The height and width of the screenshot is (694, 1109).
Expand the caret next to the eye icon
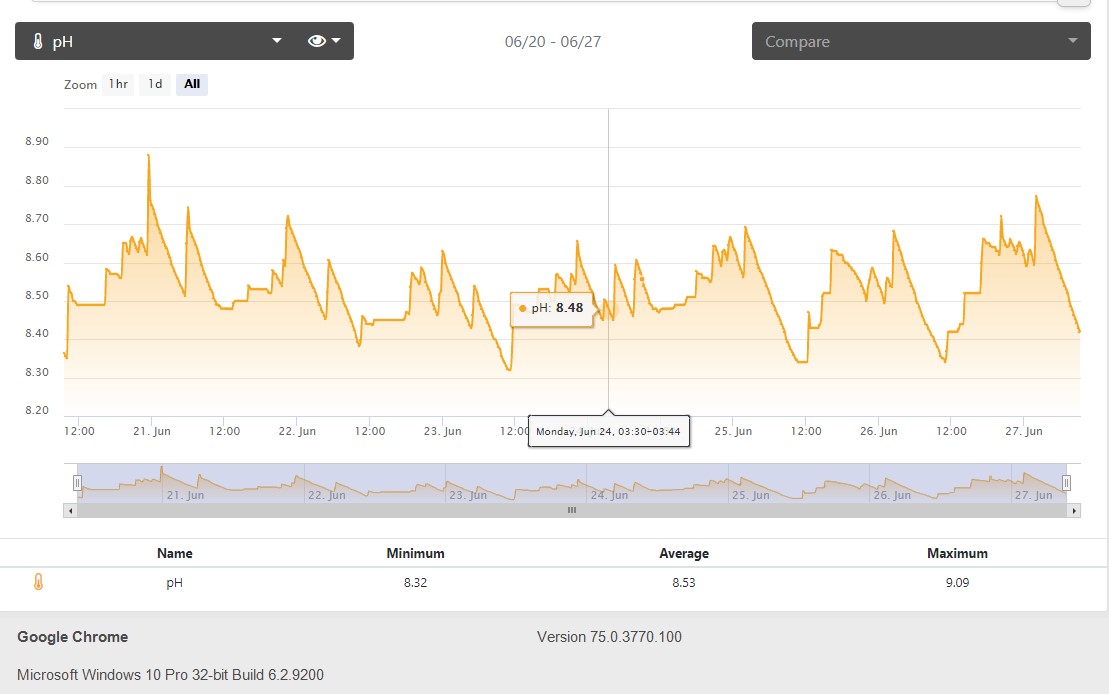click(336, 41)
